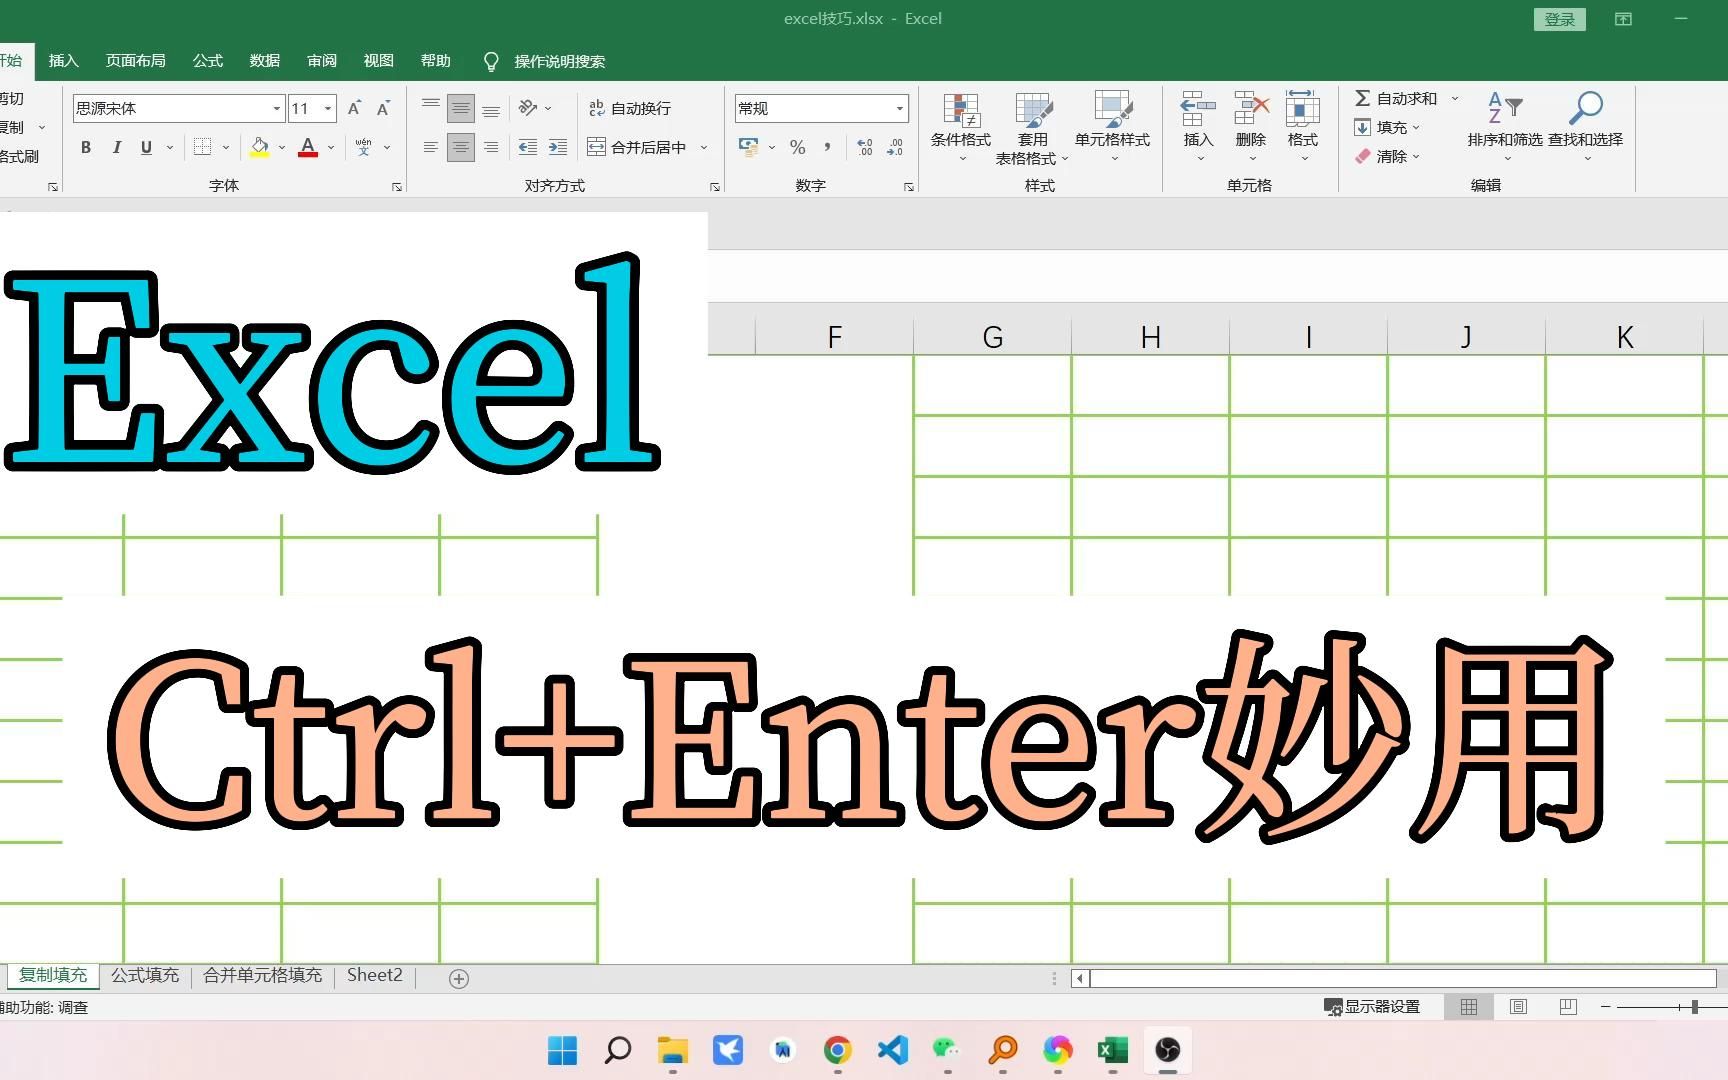Open font name dropdown 思源宋体
The height and width of the screenshot is (1080, 1728).
(x=277, y=108)
